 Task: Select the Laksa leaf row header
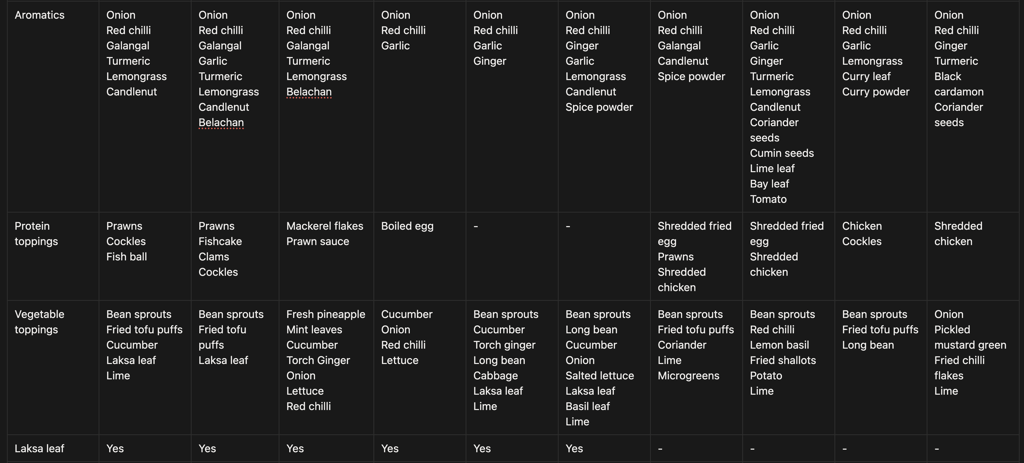pyautogui.click(x=39, y=449)
